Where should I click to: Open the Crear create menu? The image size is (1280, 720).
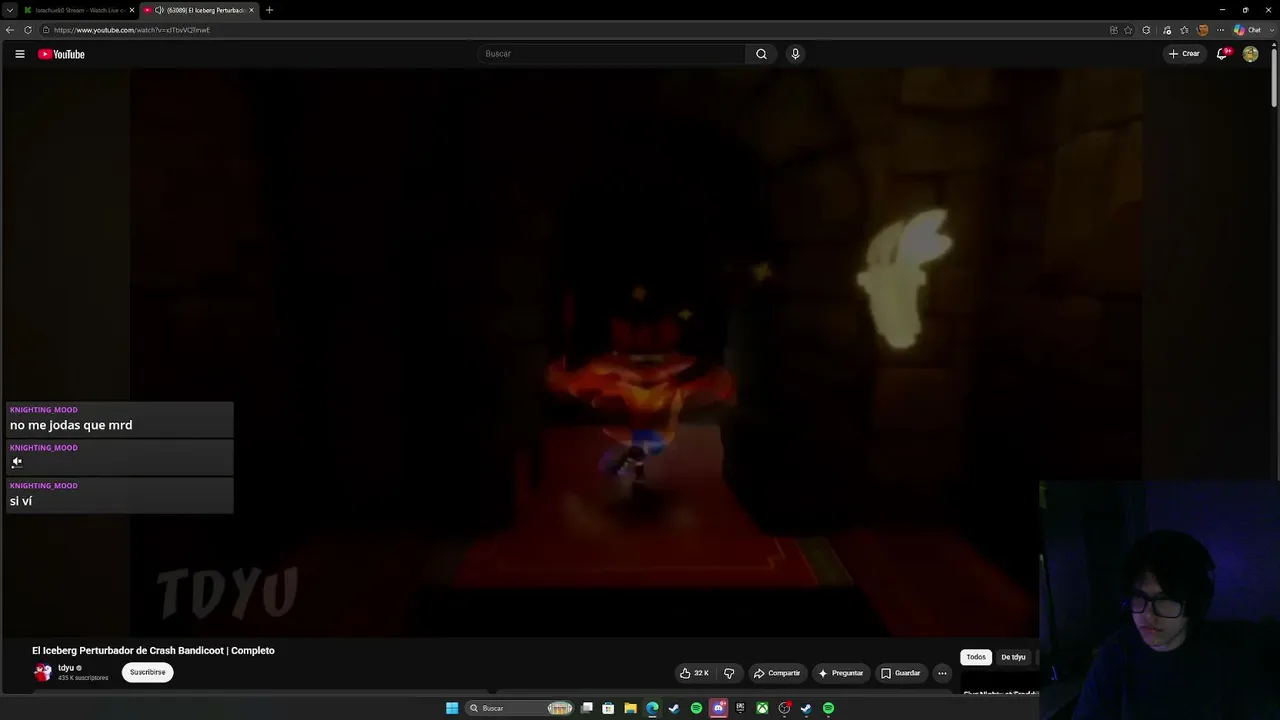(1184, 54)
